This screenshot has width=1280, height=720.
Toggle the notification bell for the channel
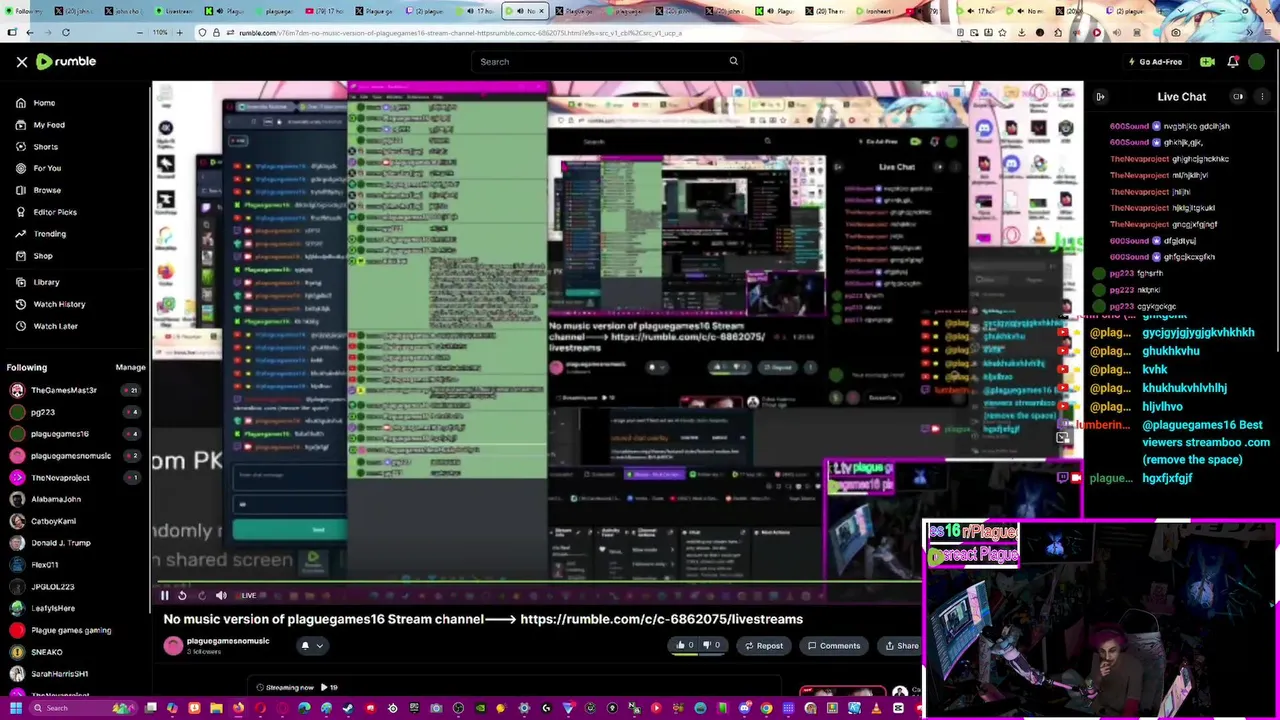(305, 646)
